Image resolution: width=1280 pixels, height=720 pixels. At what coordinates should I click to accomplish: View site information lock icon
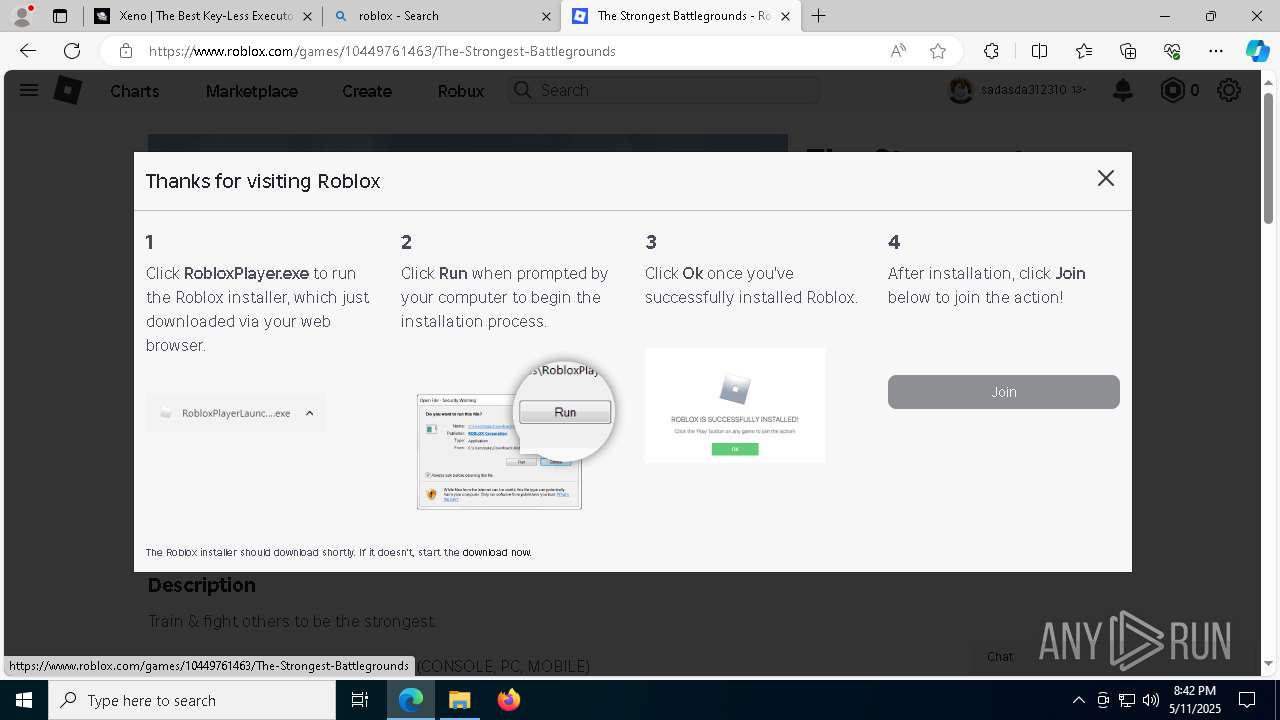click(125, 51)
